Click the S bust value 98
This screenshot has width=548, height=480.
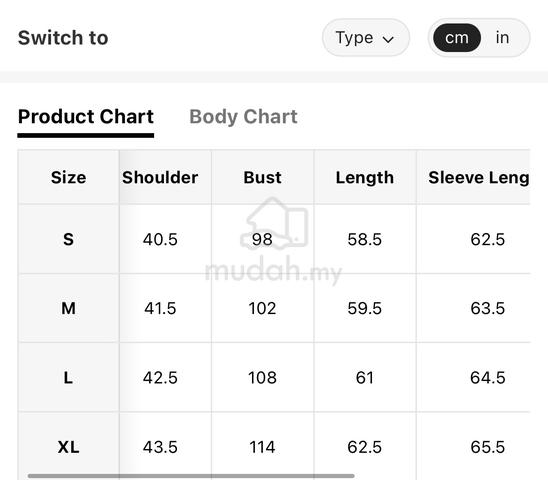point(262,239)
